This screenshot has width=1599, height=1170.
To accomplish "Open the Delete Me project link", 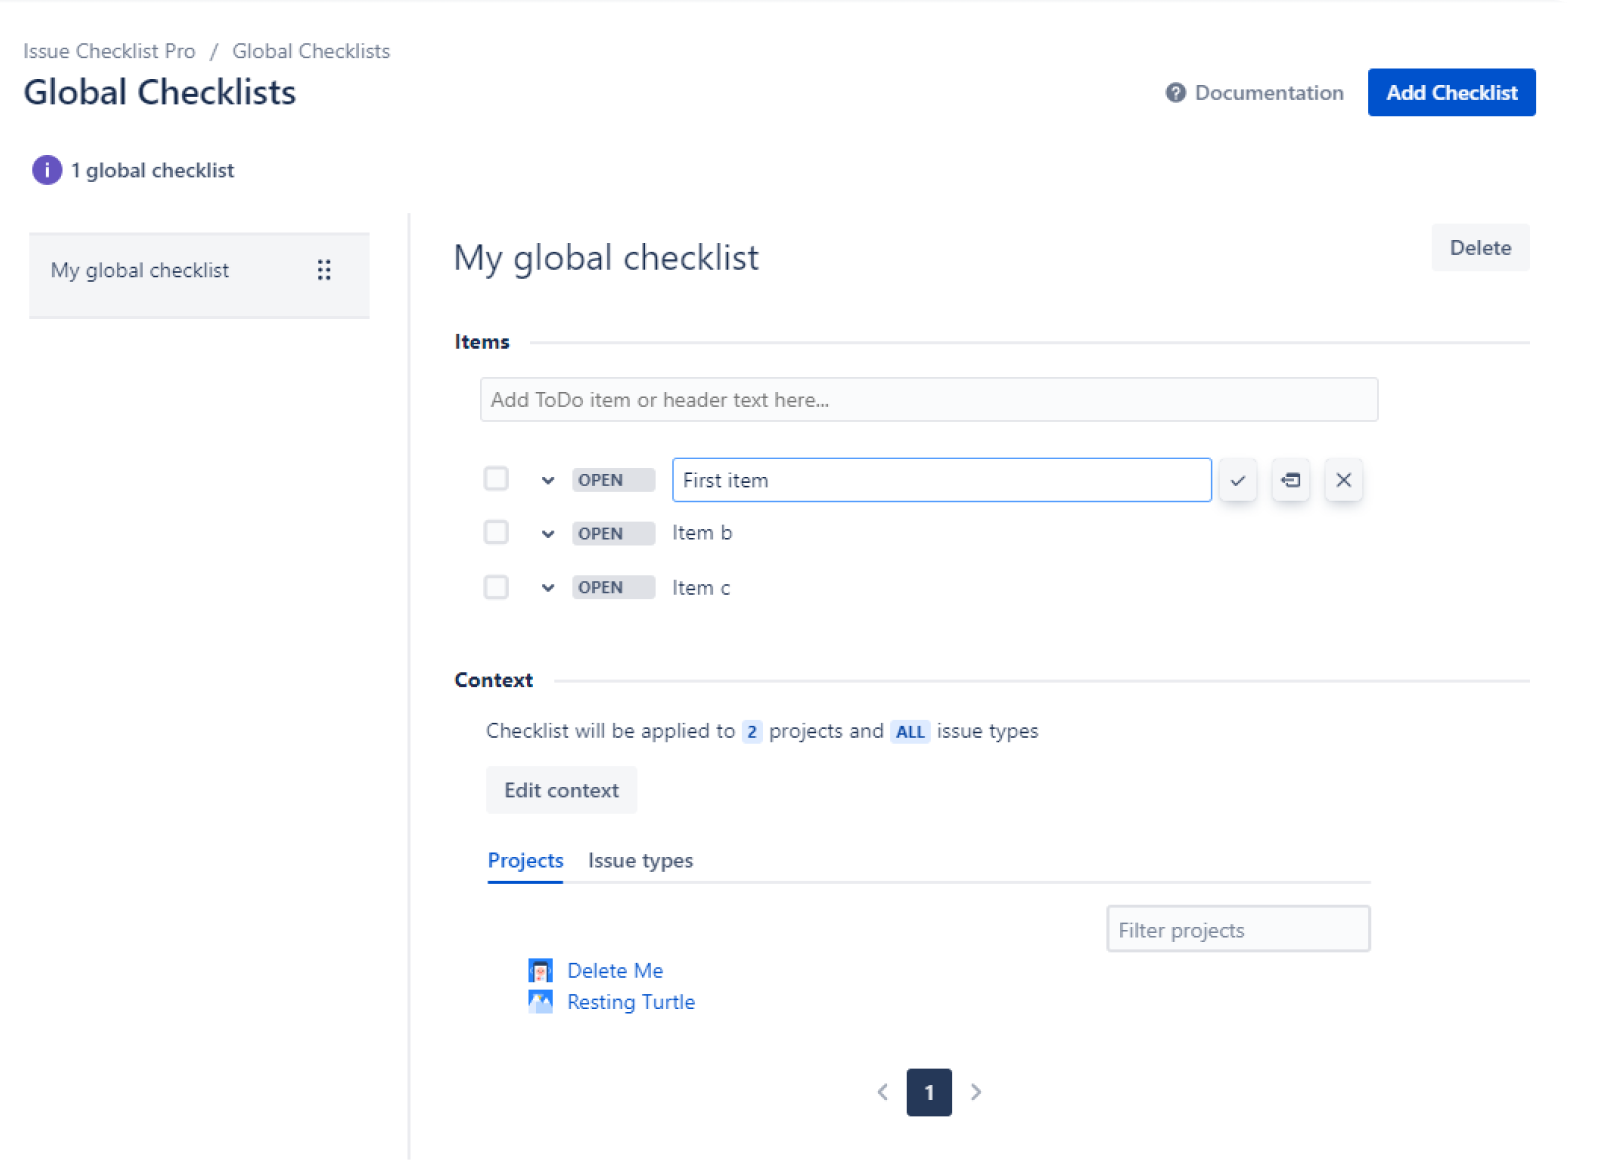I will [x=615, y=970].
